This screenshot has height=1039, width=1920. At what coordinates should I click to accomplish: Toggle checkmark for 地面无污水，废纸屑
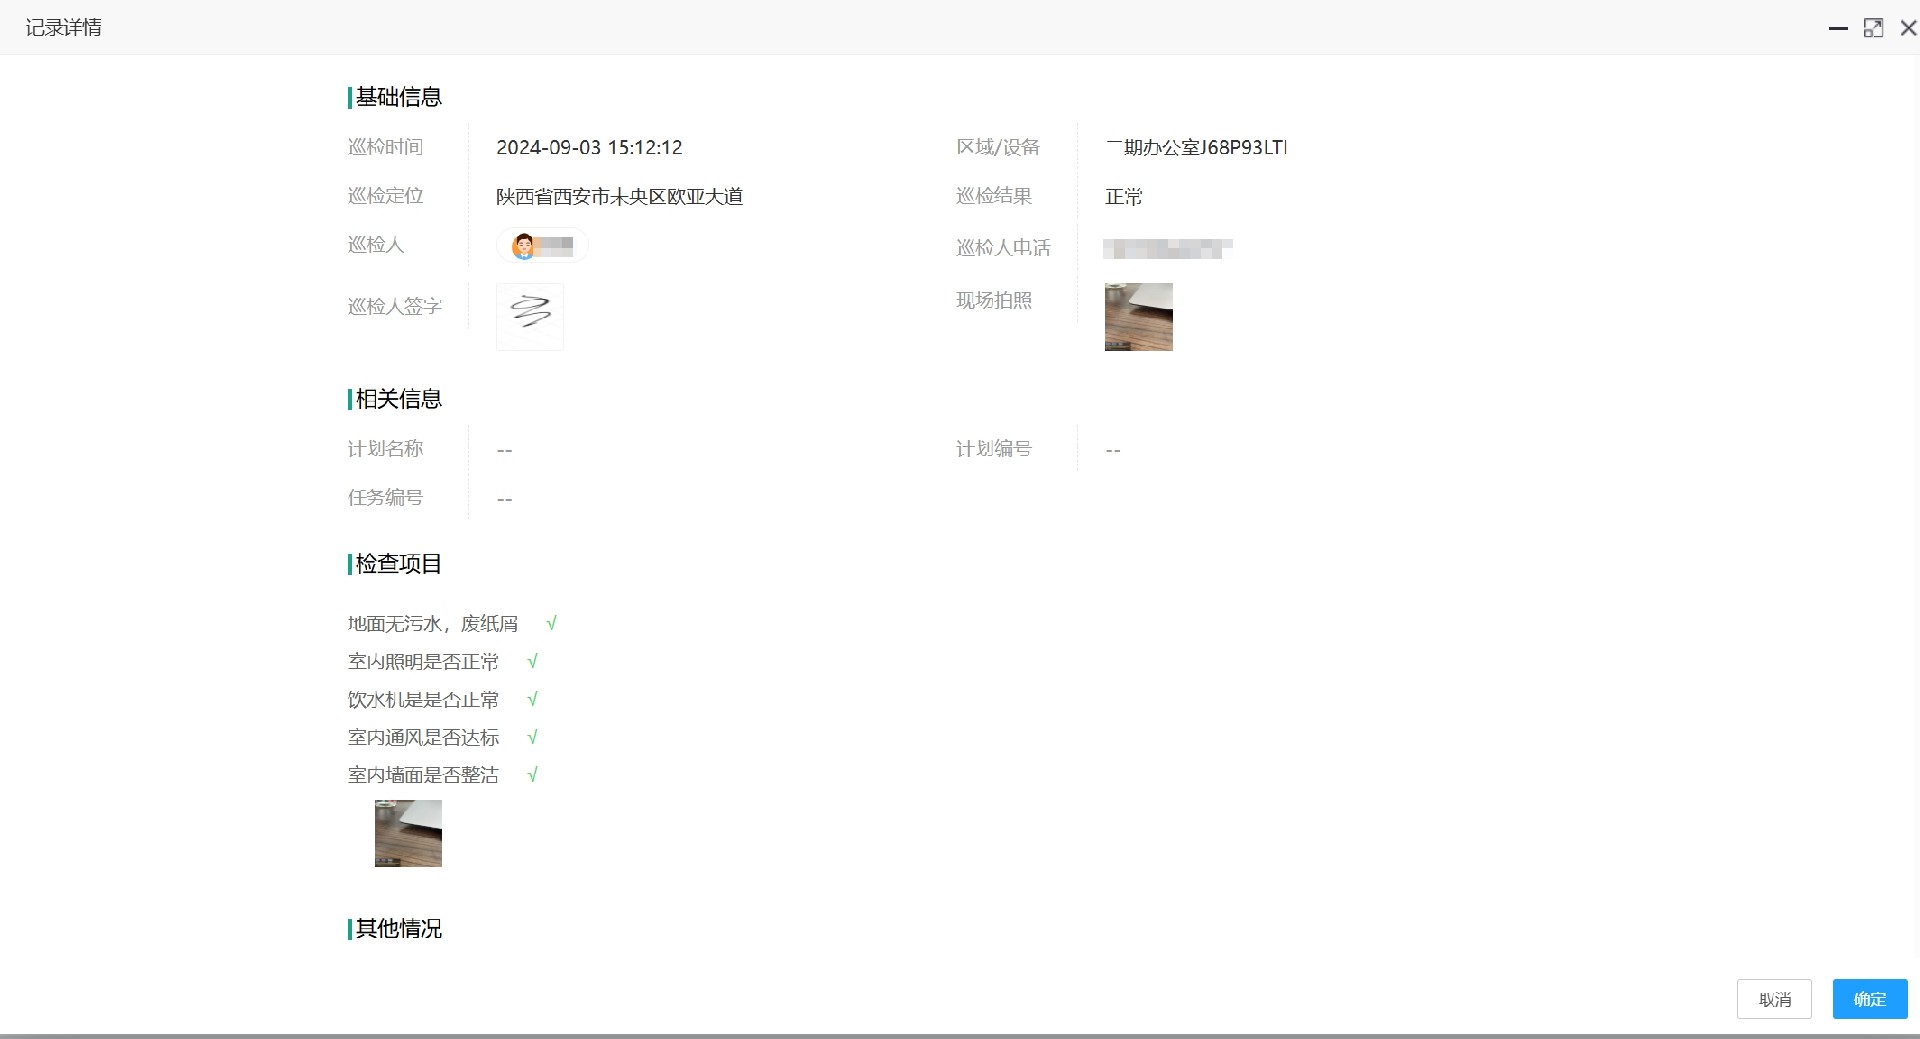pyautogui.click(x=552, y=622)
